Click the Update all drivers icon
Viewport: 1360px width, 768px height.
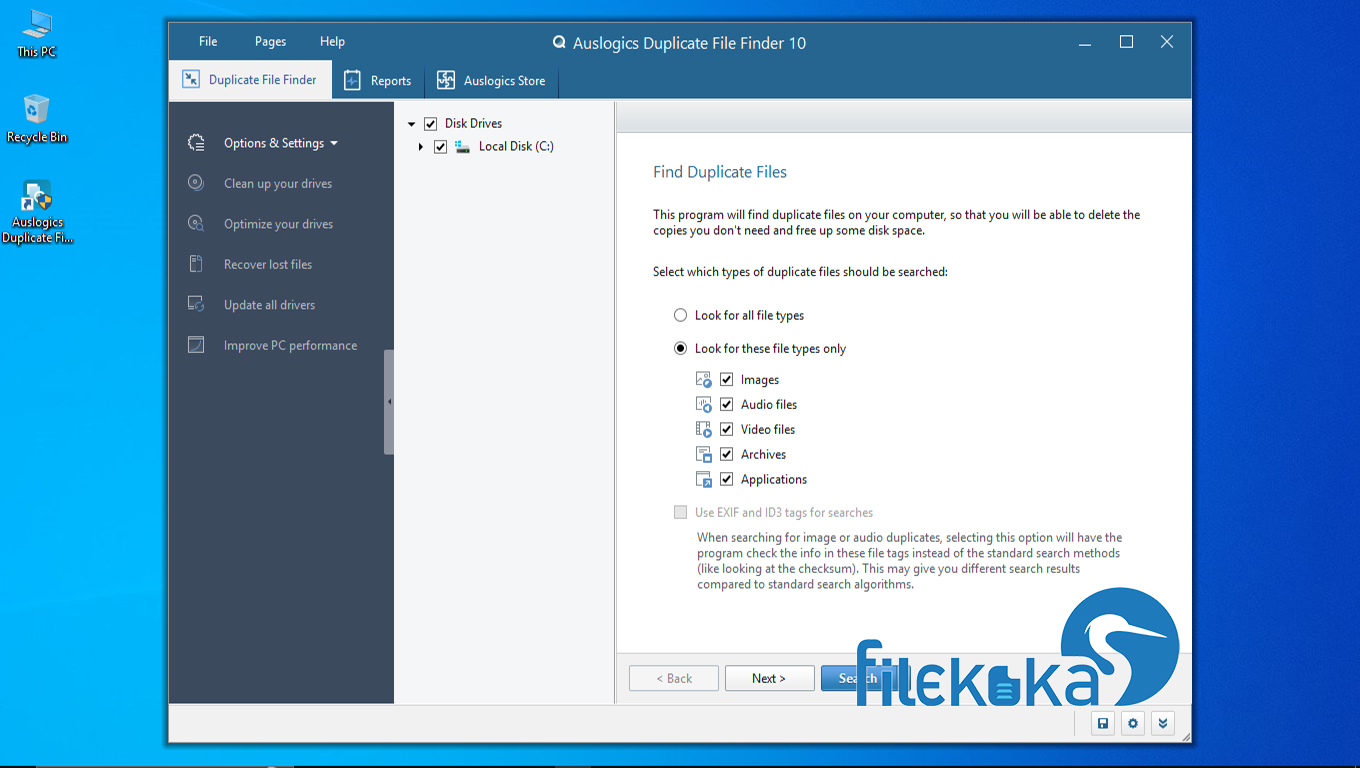click(x=196, y=304)
